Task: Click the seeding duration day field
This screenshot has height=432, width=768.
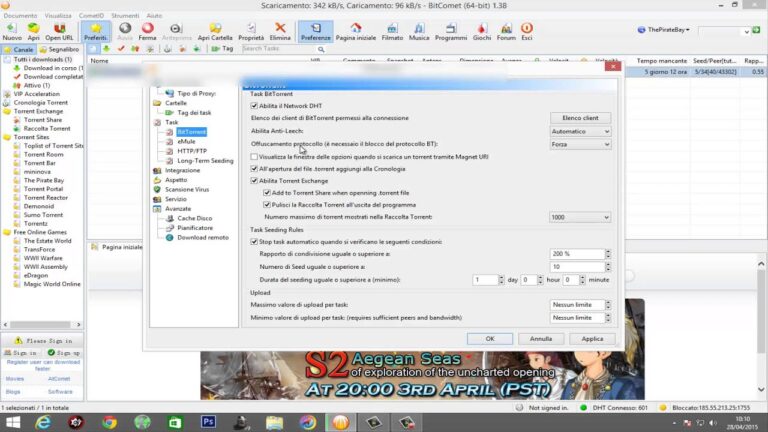Action: tap(485, 280)
